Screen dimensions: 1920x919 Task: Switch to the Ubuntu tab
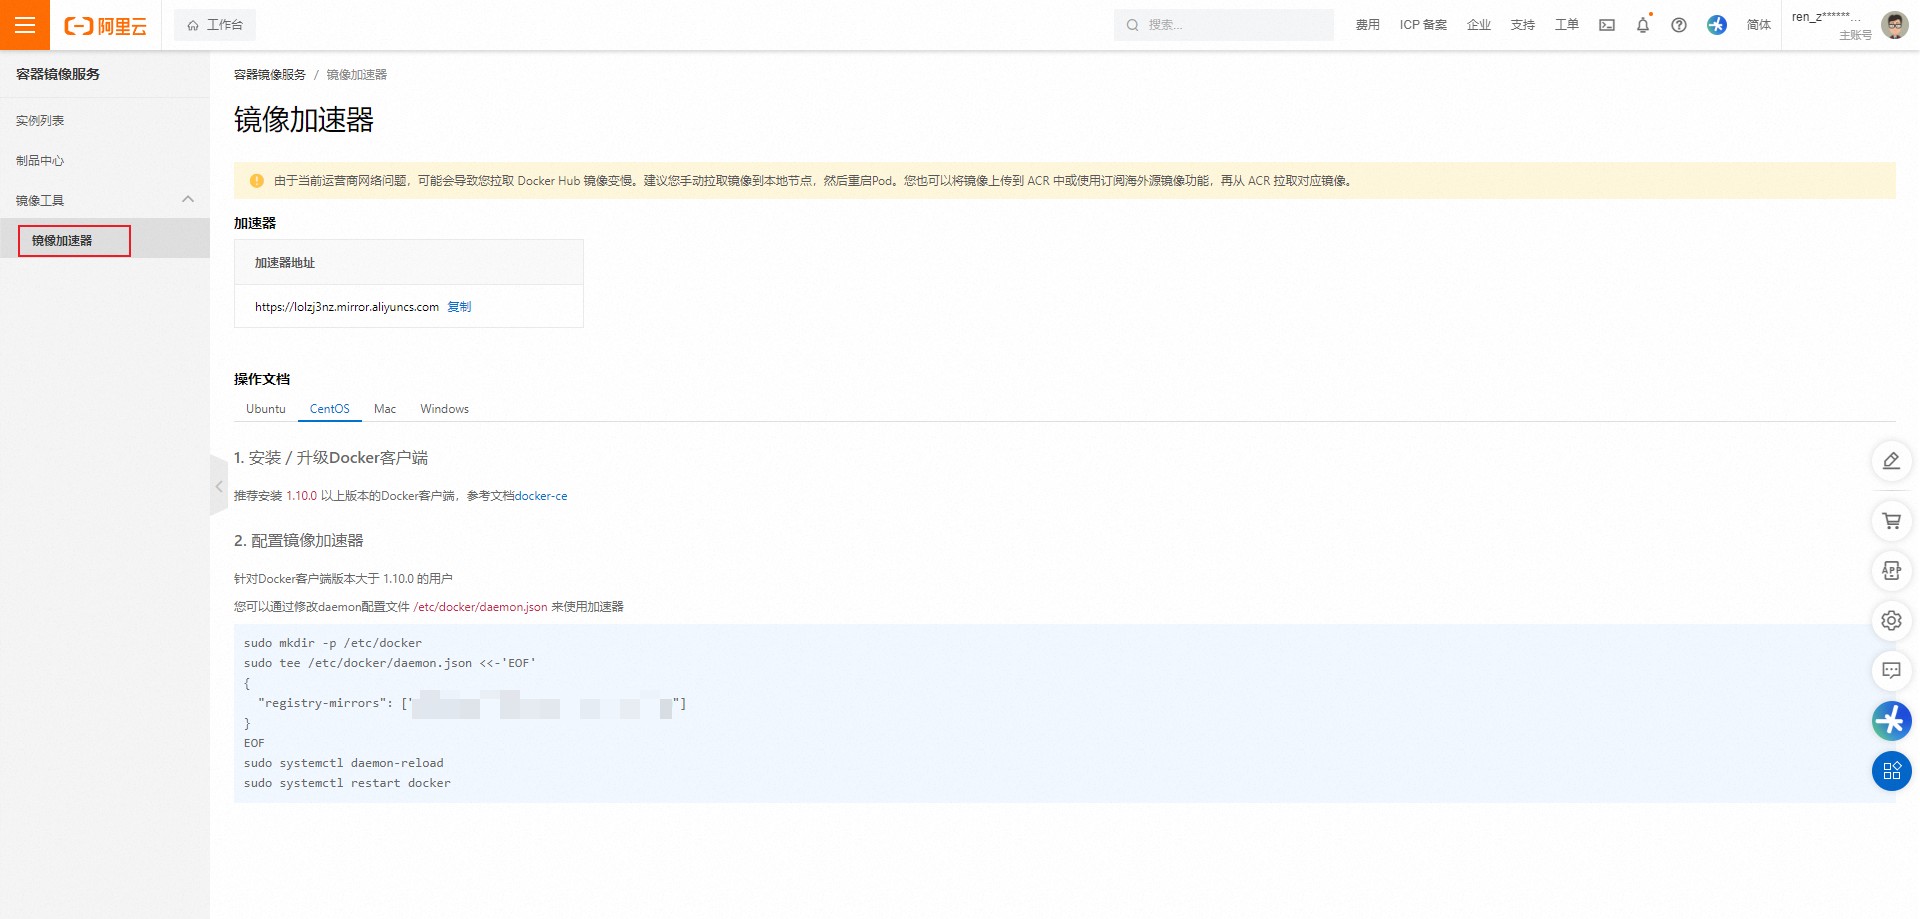coord(266,409)
